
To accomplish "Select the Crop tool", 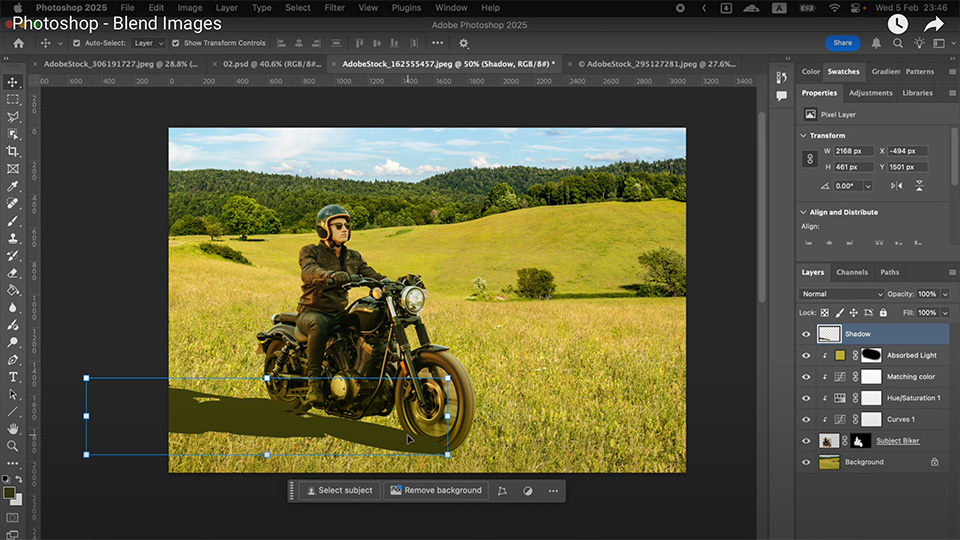I will pyautogui.click(x=13, y=151).
